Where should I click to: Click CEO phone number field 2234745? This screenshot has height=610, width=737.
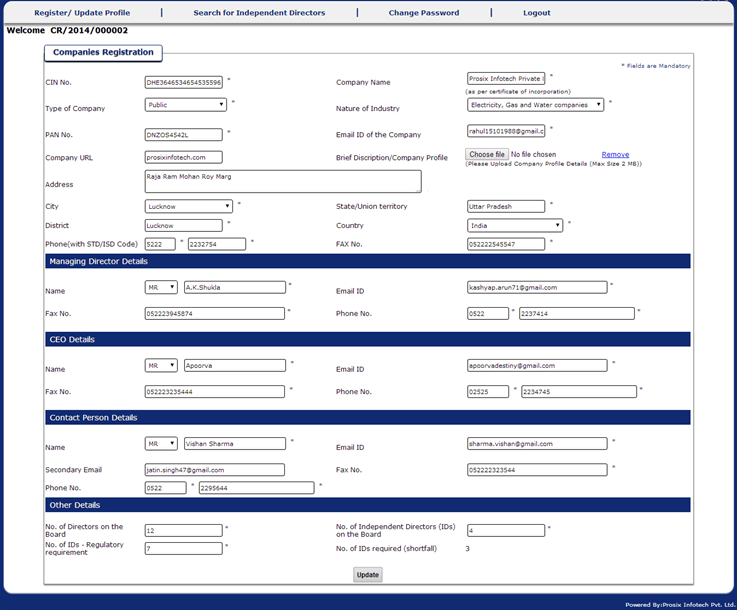tap(579, 391)
